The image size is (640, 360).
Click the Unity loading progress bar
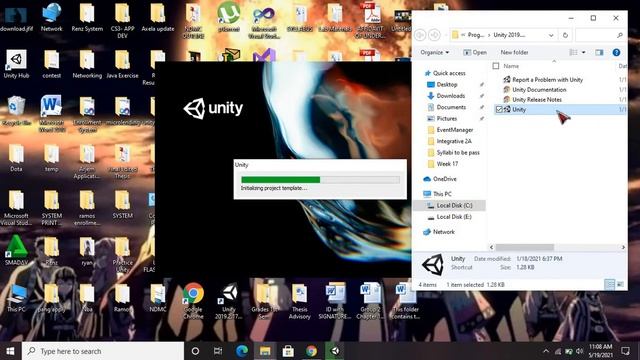pos(320,180)
